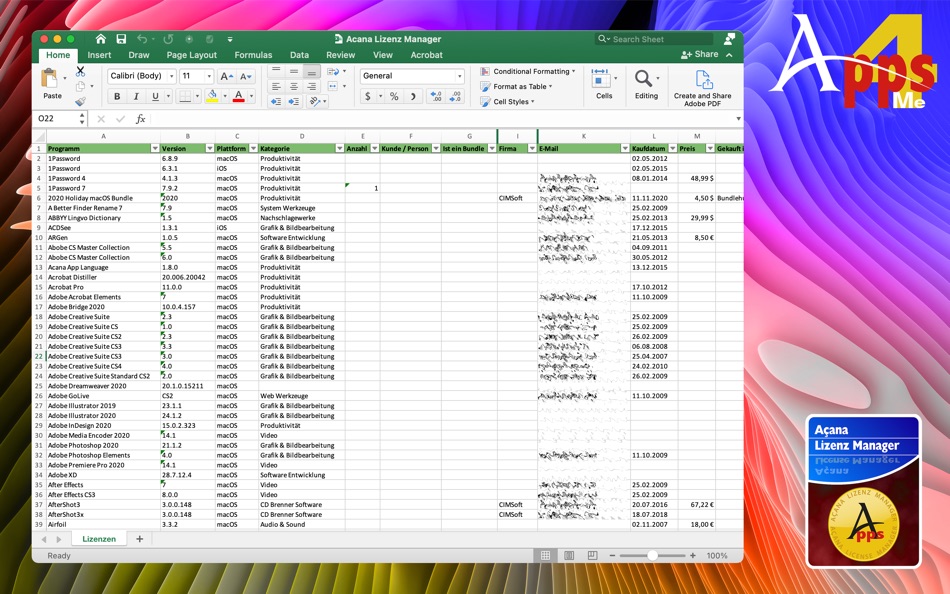
Task: Toggle align text left
Action: click(276, 87)
